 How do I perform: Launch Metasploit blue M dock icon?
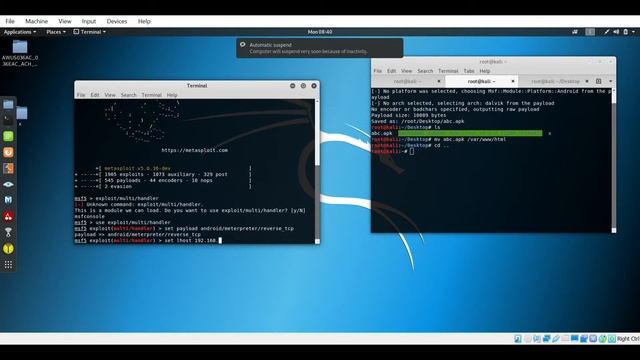pos(8,200)
